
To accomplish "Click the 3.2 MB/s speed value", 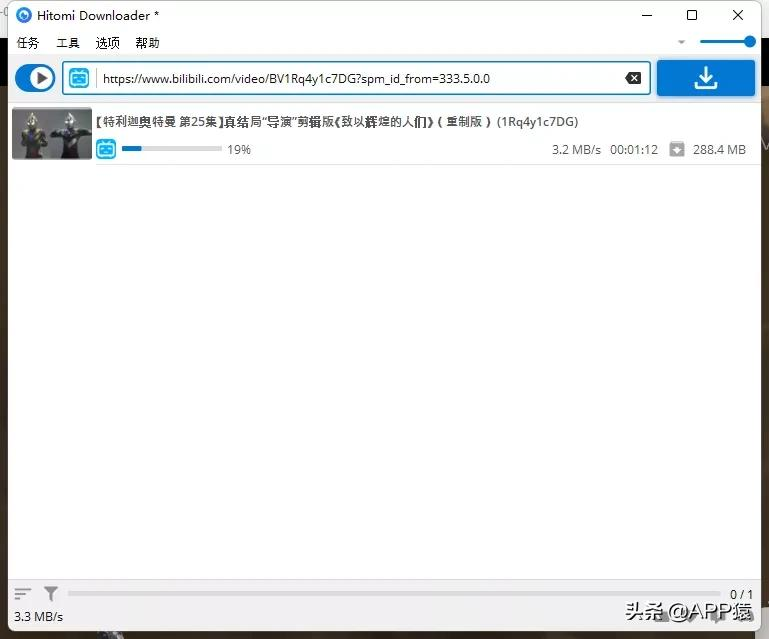I will click(576, 150).
